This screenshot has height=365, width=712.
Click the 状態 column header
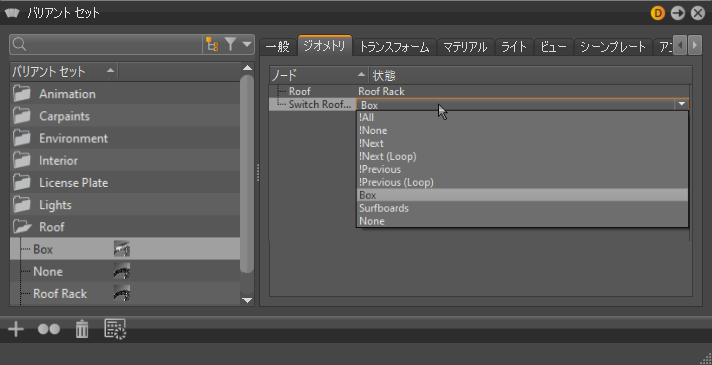(531, 75)
